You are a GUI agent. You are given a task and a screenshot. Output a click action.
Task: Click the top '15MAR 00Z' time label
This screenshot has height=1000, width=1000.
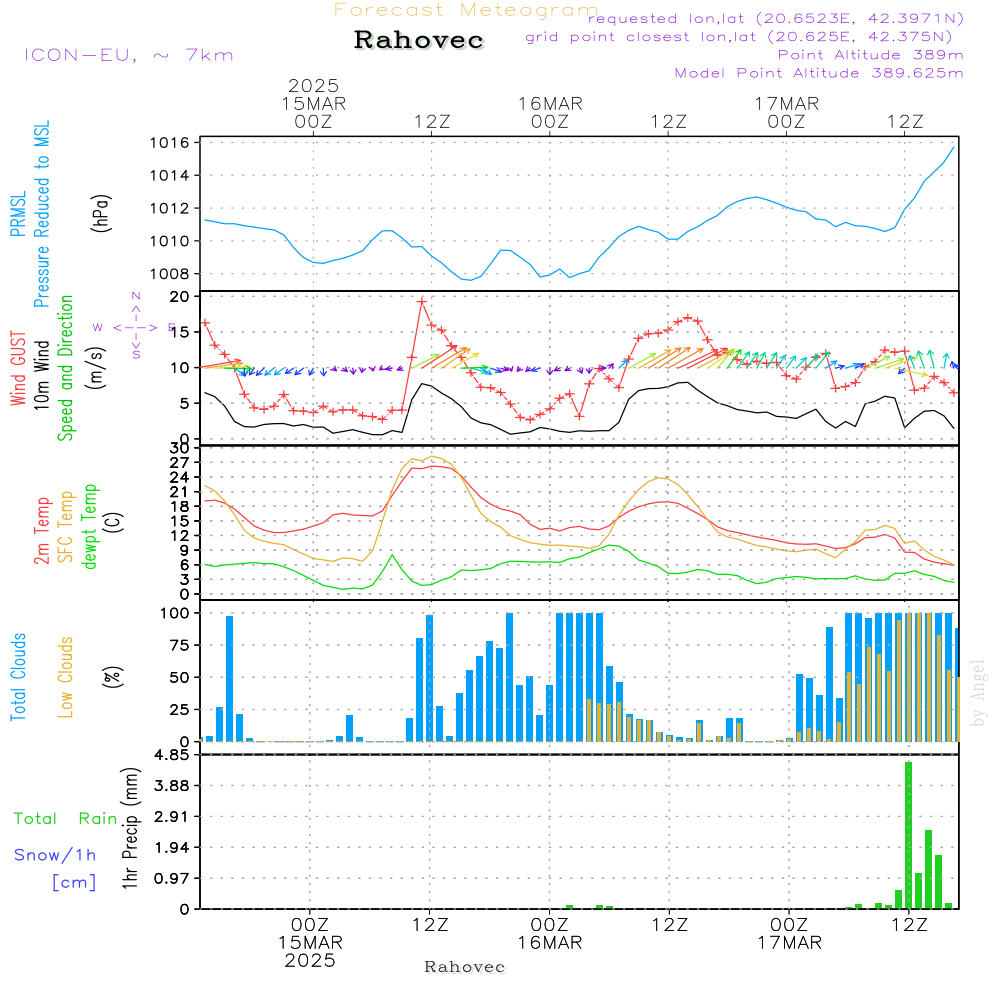click(x=314, y=112)
